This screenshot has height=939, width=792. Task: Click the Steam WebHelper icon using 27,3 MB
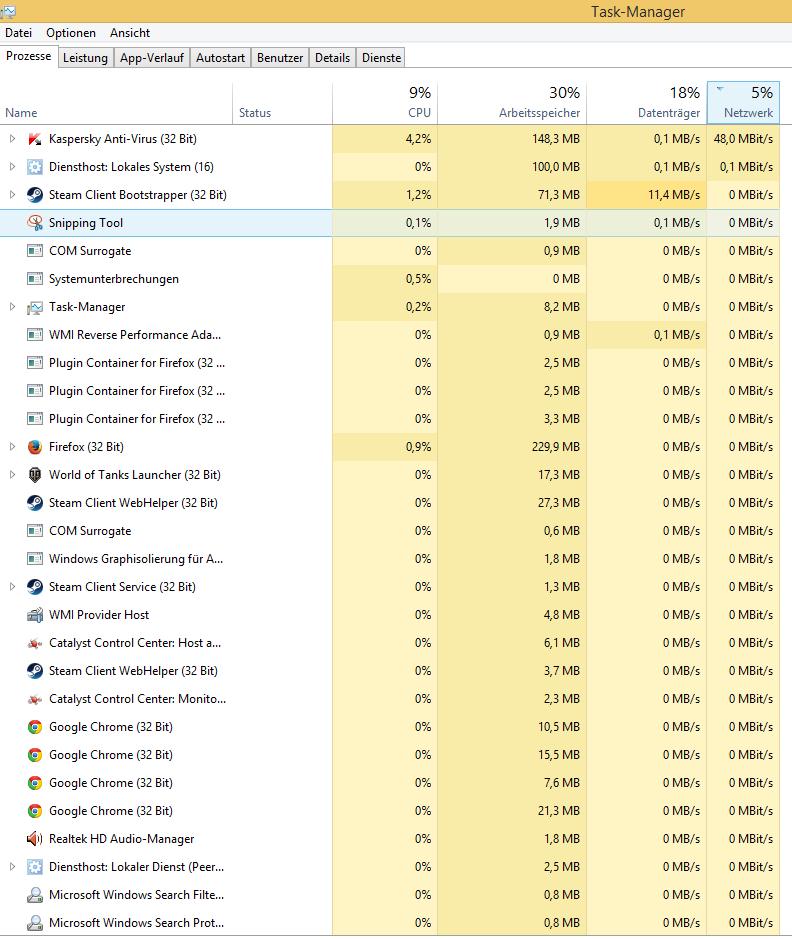coord(35,503)
